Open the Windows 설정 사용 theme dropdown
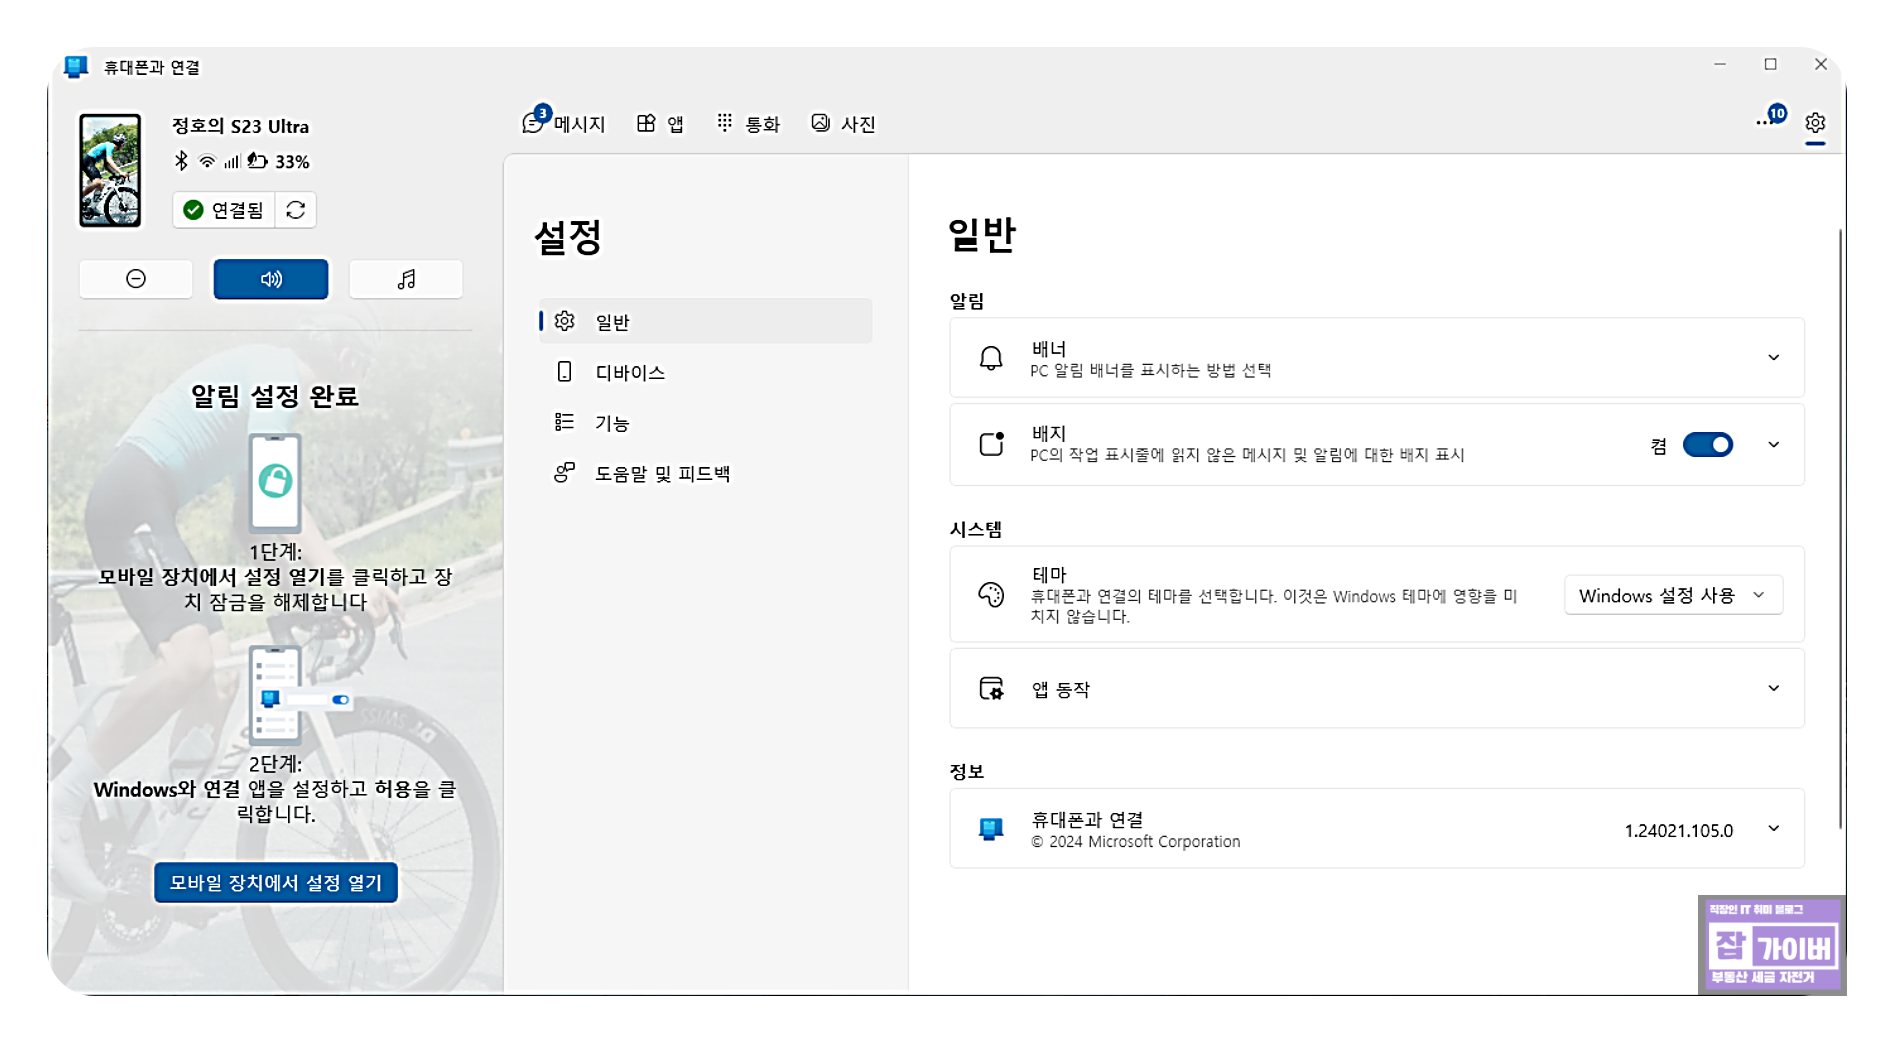The height and width of the screenshot is (1043, 1894). tap(1673, 594)
